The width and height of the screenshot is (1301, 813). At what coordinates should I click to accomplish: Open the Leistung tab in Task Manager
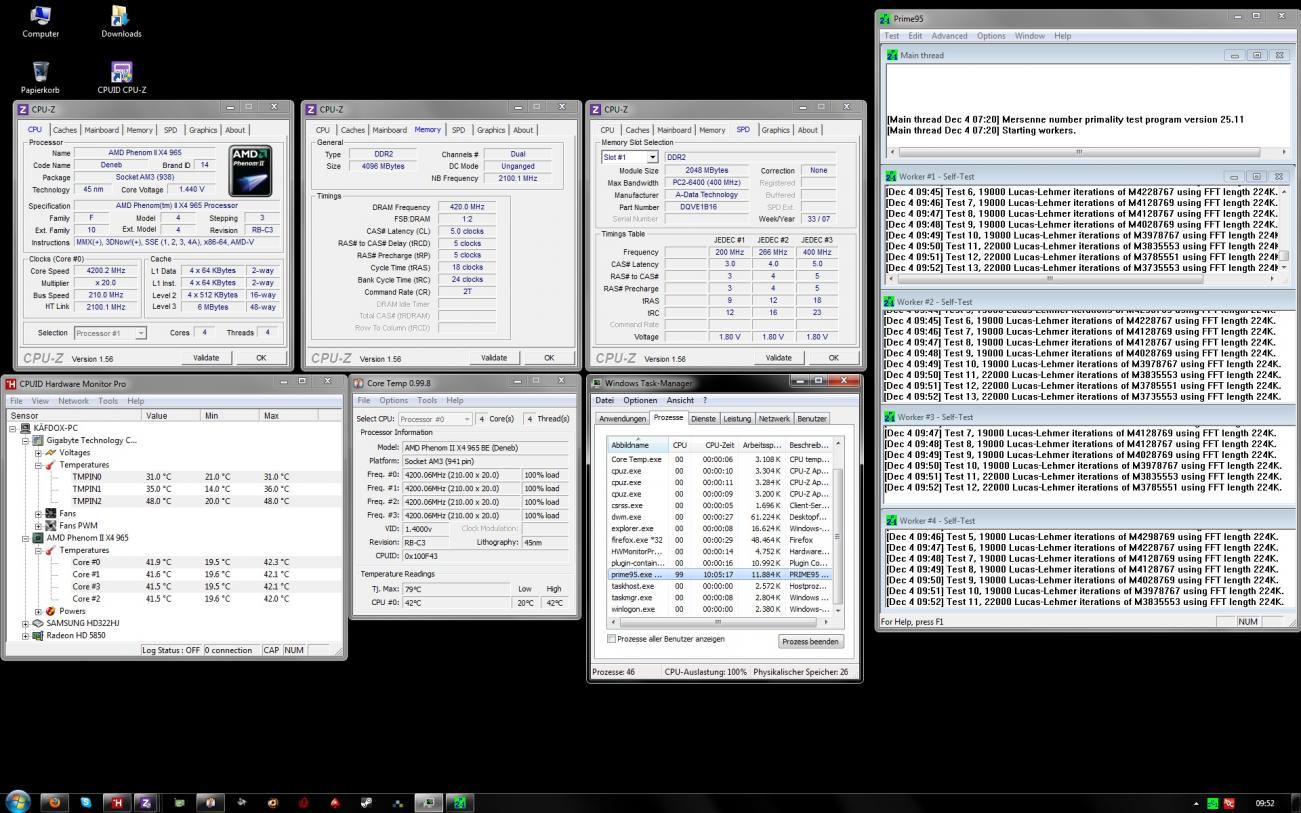coord(737,419)
